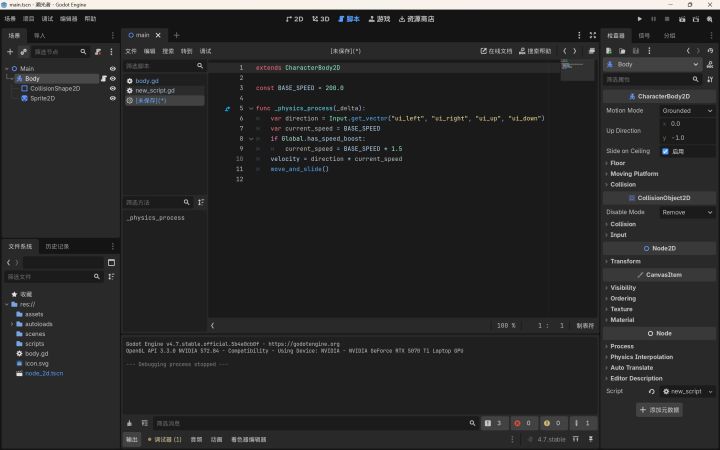Fold the if block at line 8

pos(251,139)
